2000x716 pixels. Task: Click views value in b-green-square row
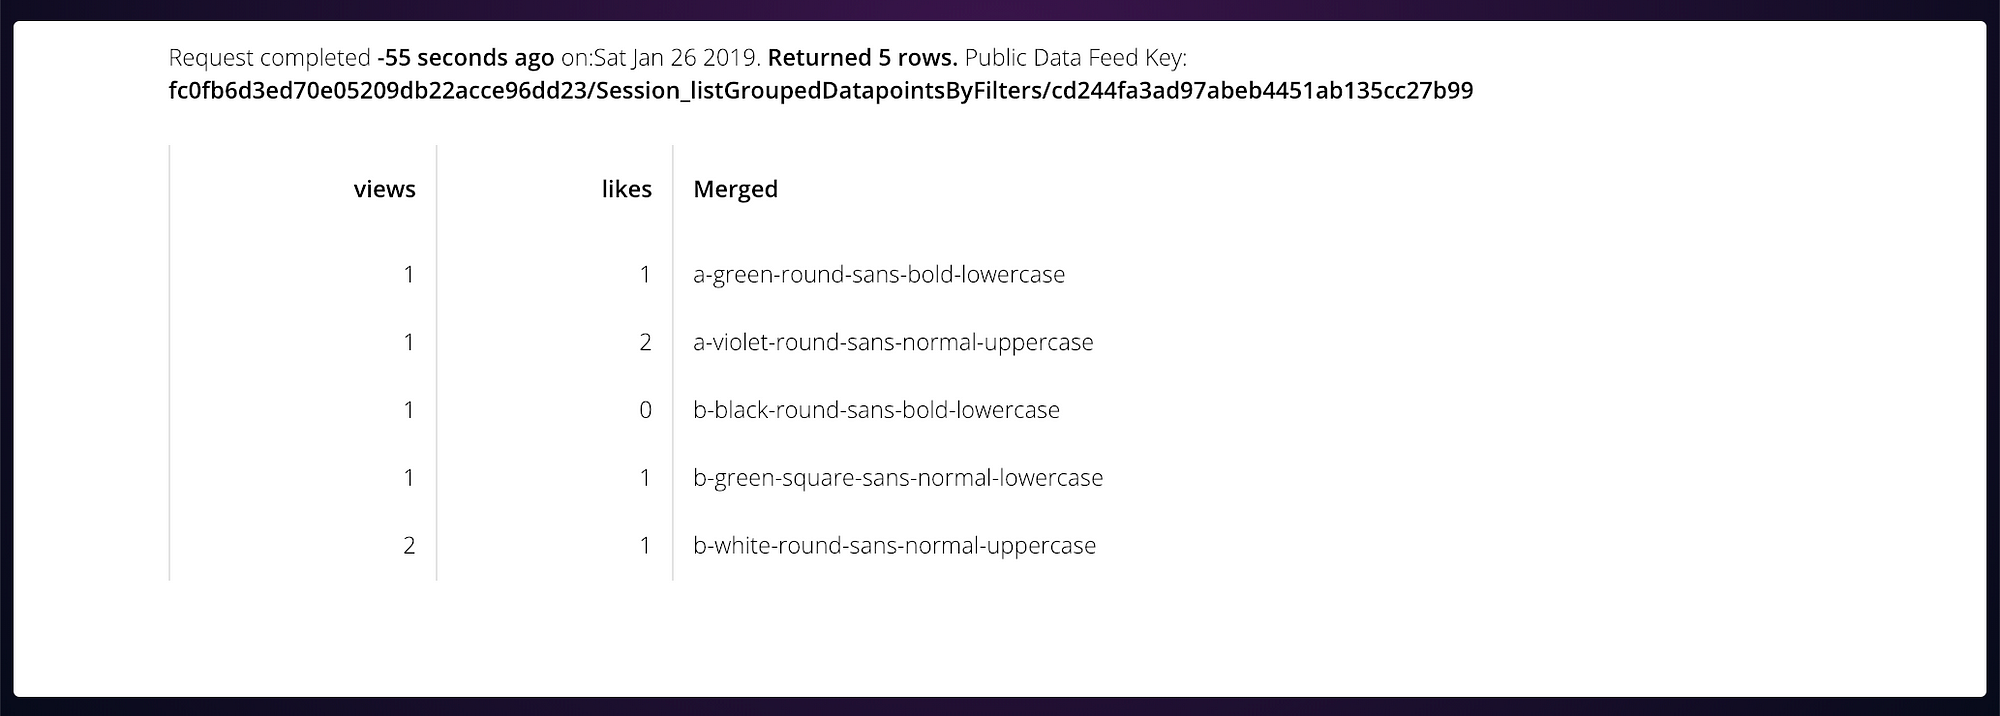(409, 478)
